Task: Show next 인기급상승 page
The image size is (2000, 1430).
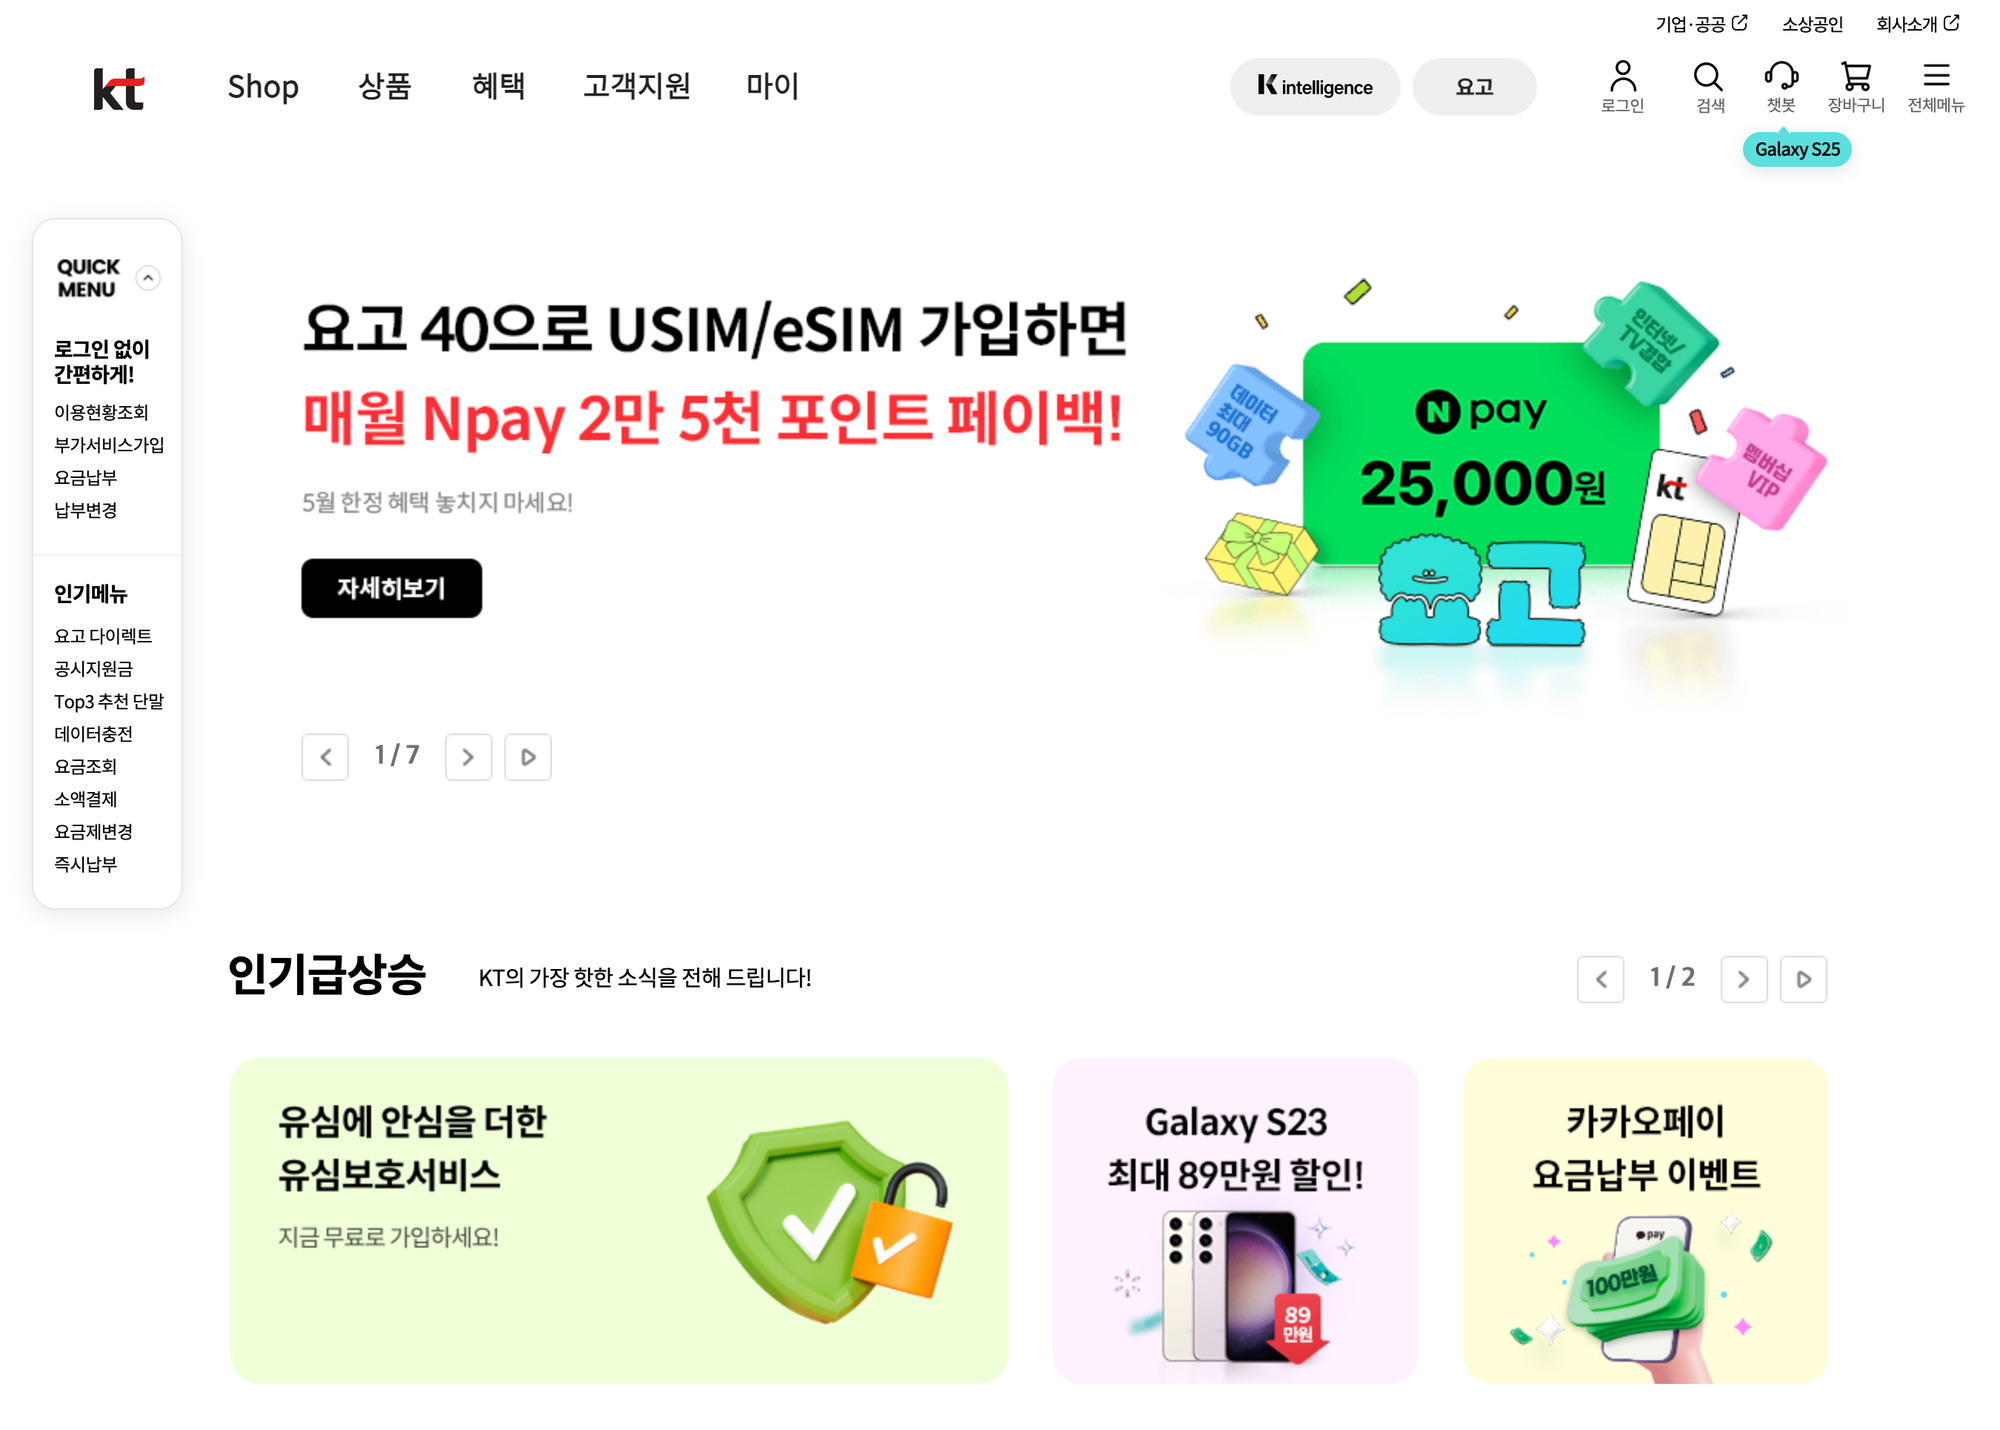Action: (x=1743, y=979)
